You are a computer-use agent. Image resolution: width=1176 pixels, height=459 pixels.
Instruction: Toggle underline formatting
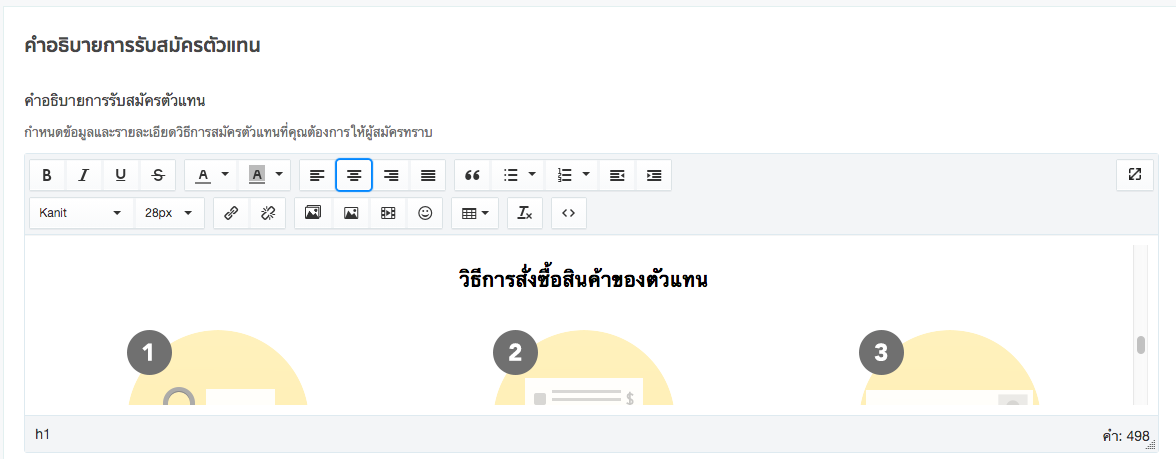click(x=121, y=176)
